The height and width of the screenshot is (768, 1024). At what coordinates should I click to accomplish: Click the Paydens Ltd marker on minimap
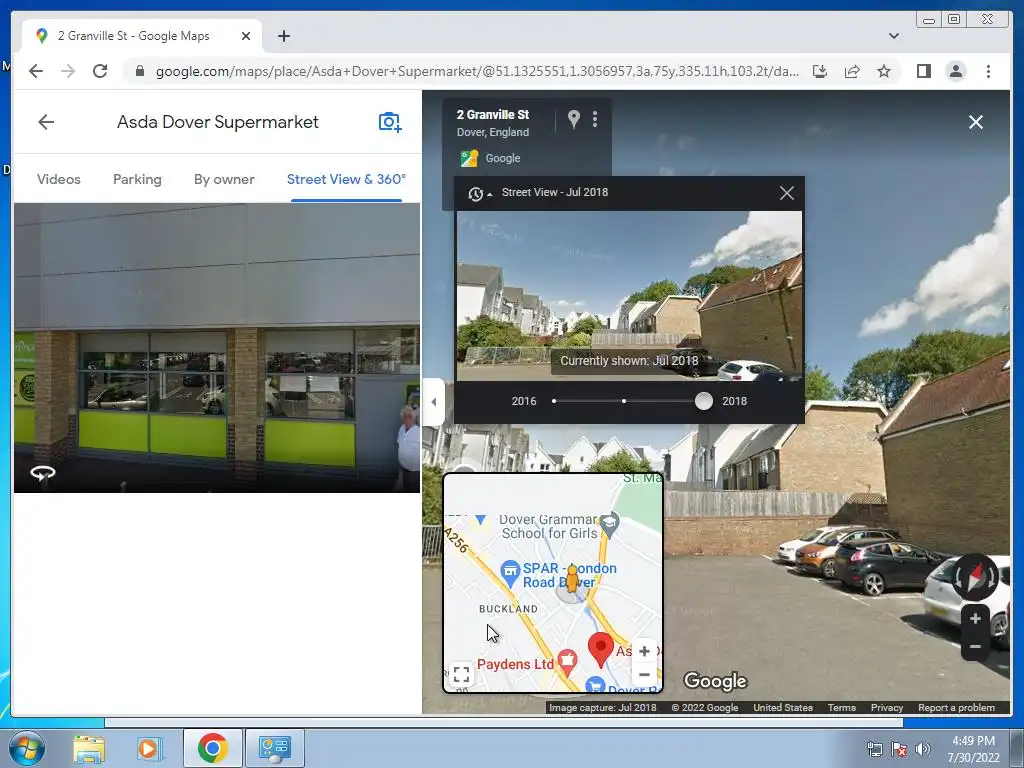[x=567, y=663]
